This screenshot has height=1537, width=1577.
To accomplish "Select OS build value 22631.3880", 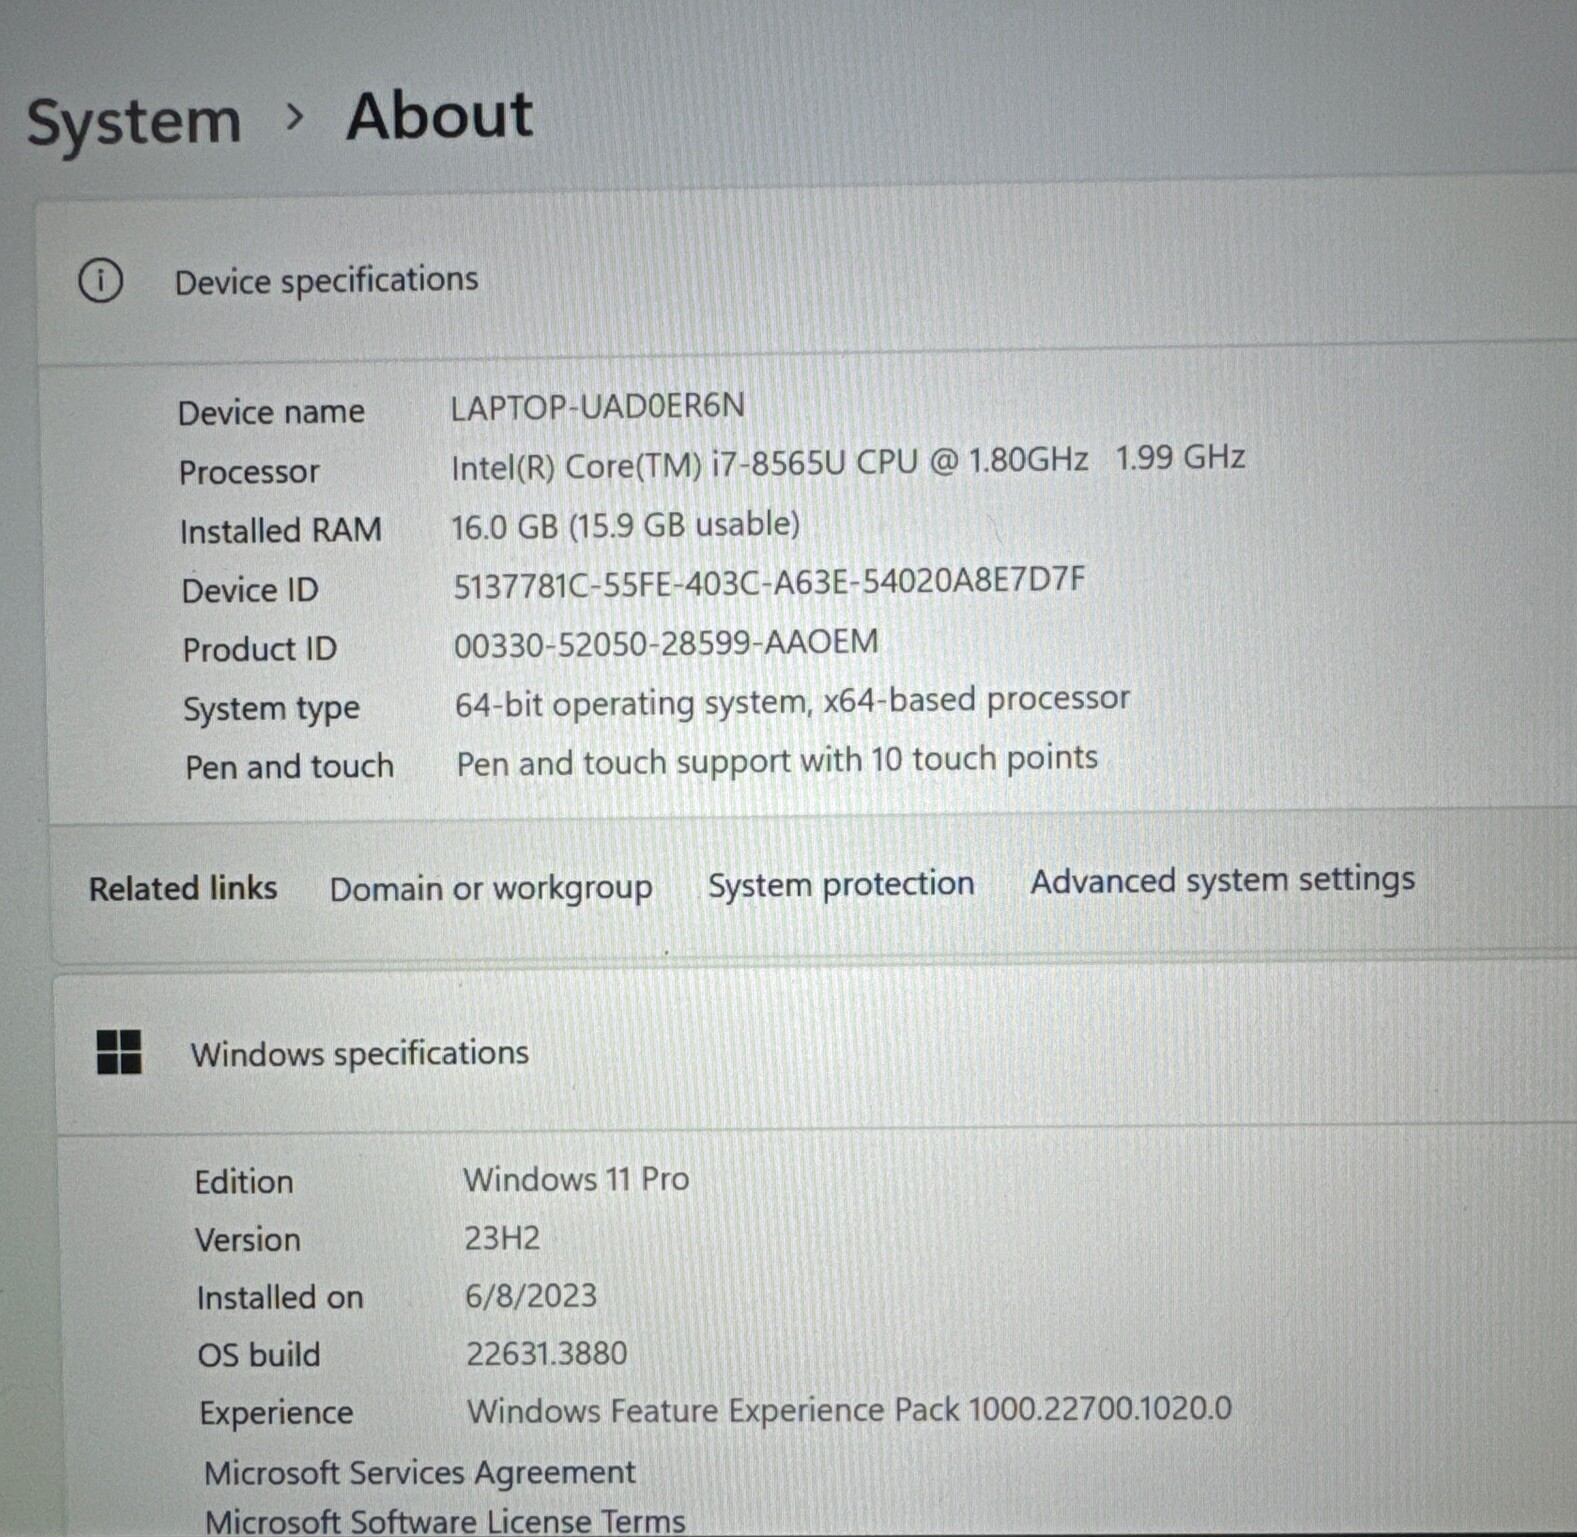I will click(547, 1353).
